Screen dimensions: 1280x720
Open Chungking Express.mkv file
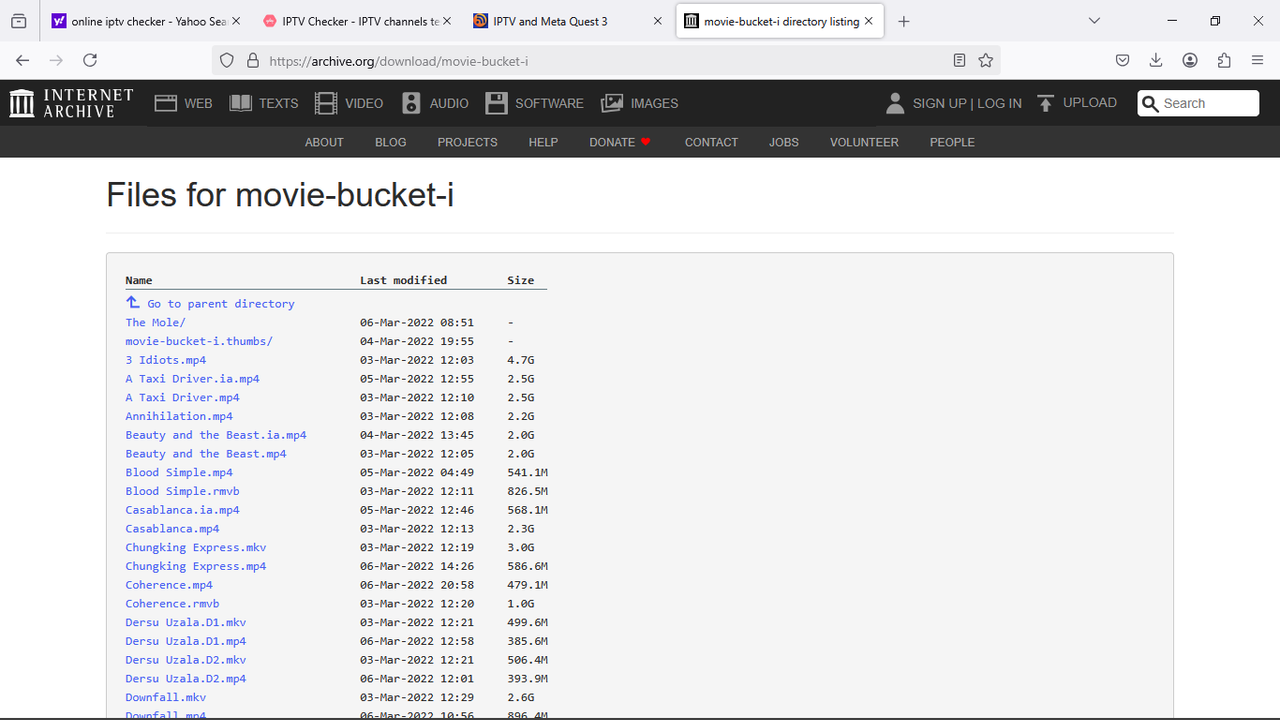tap(196, 547)
